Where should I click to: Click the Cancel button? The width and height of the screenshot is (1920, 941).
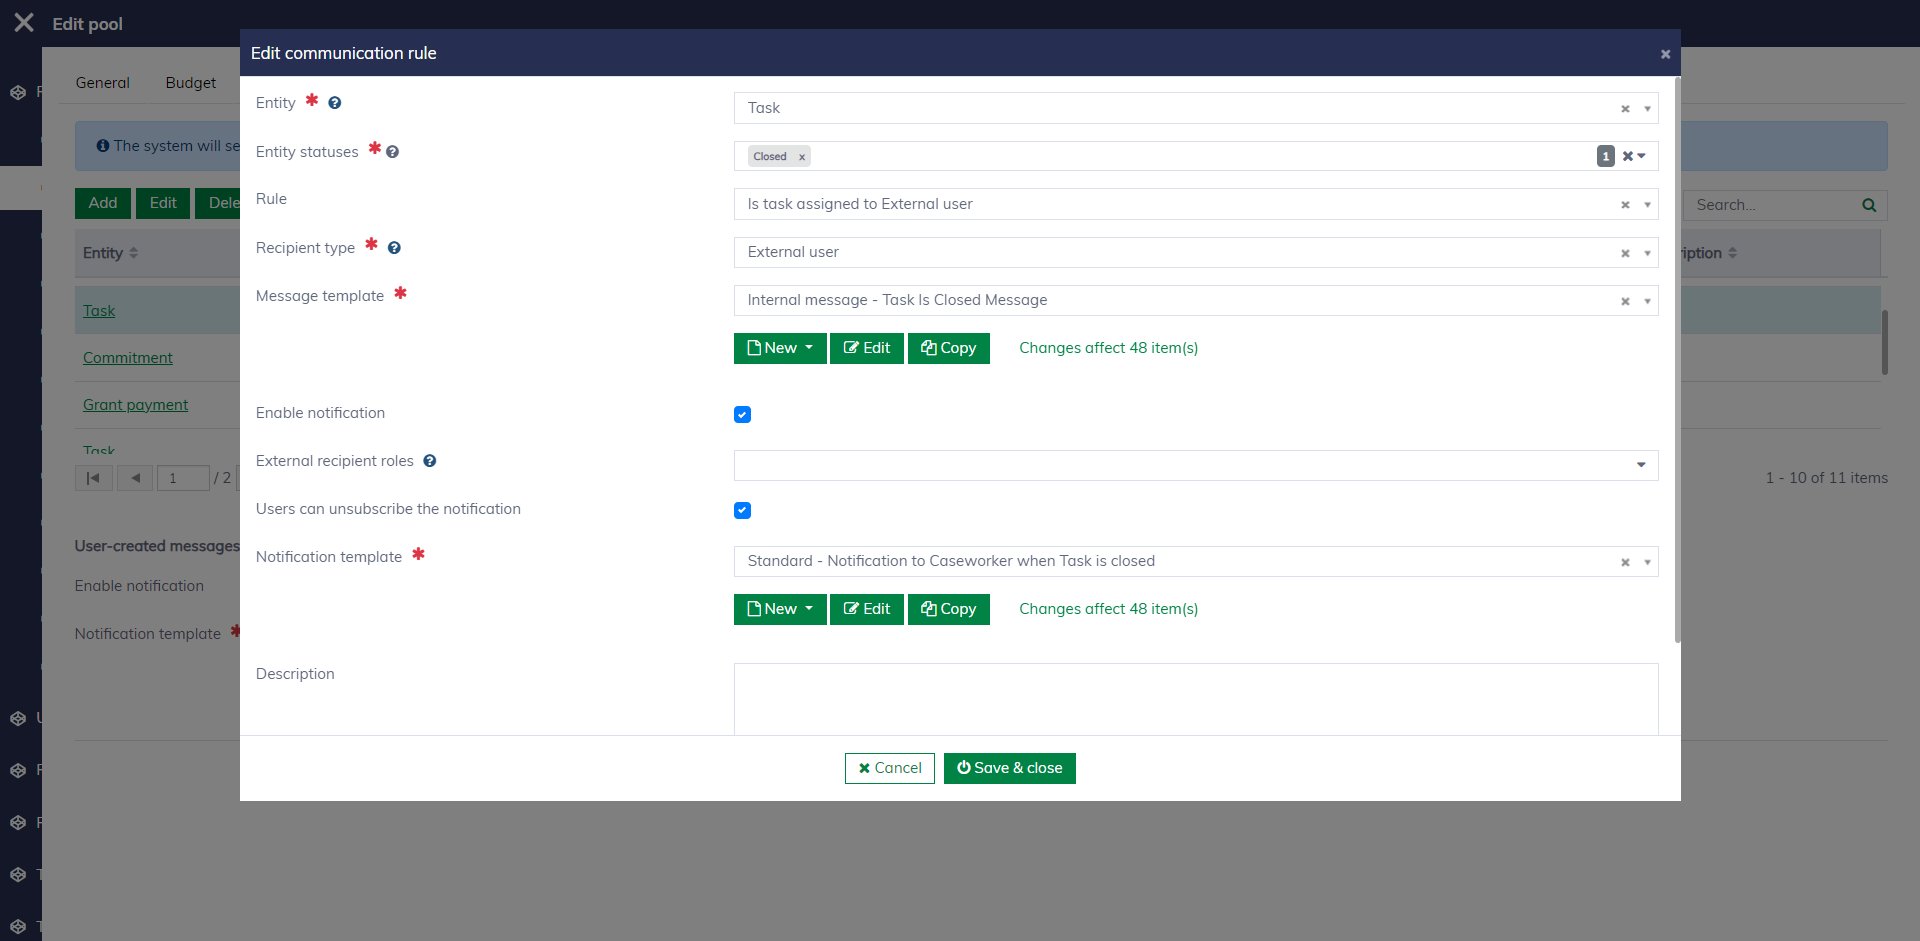click(889, 768)
